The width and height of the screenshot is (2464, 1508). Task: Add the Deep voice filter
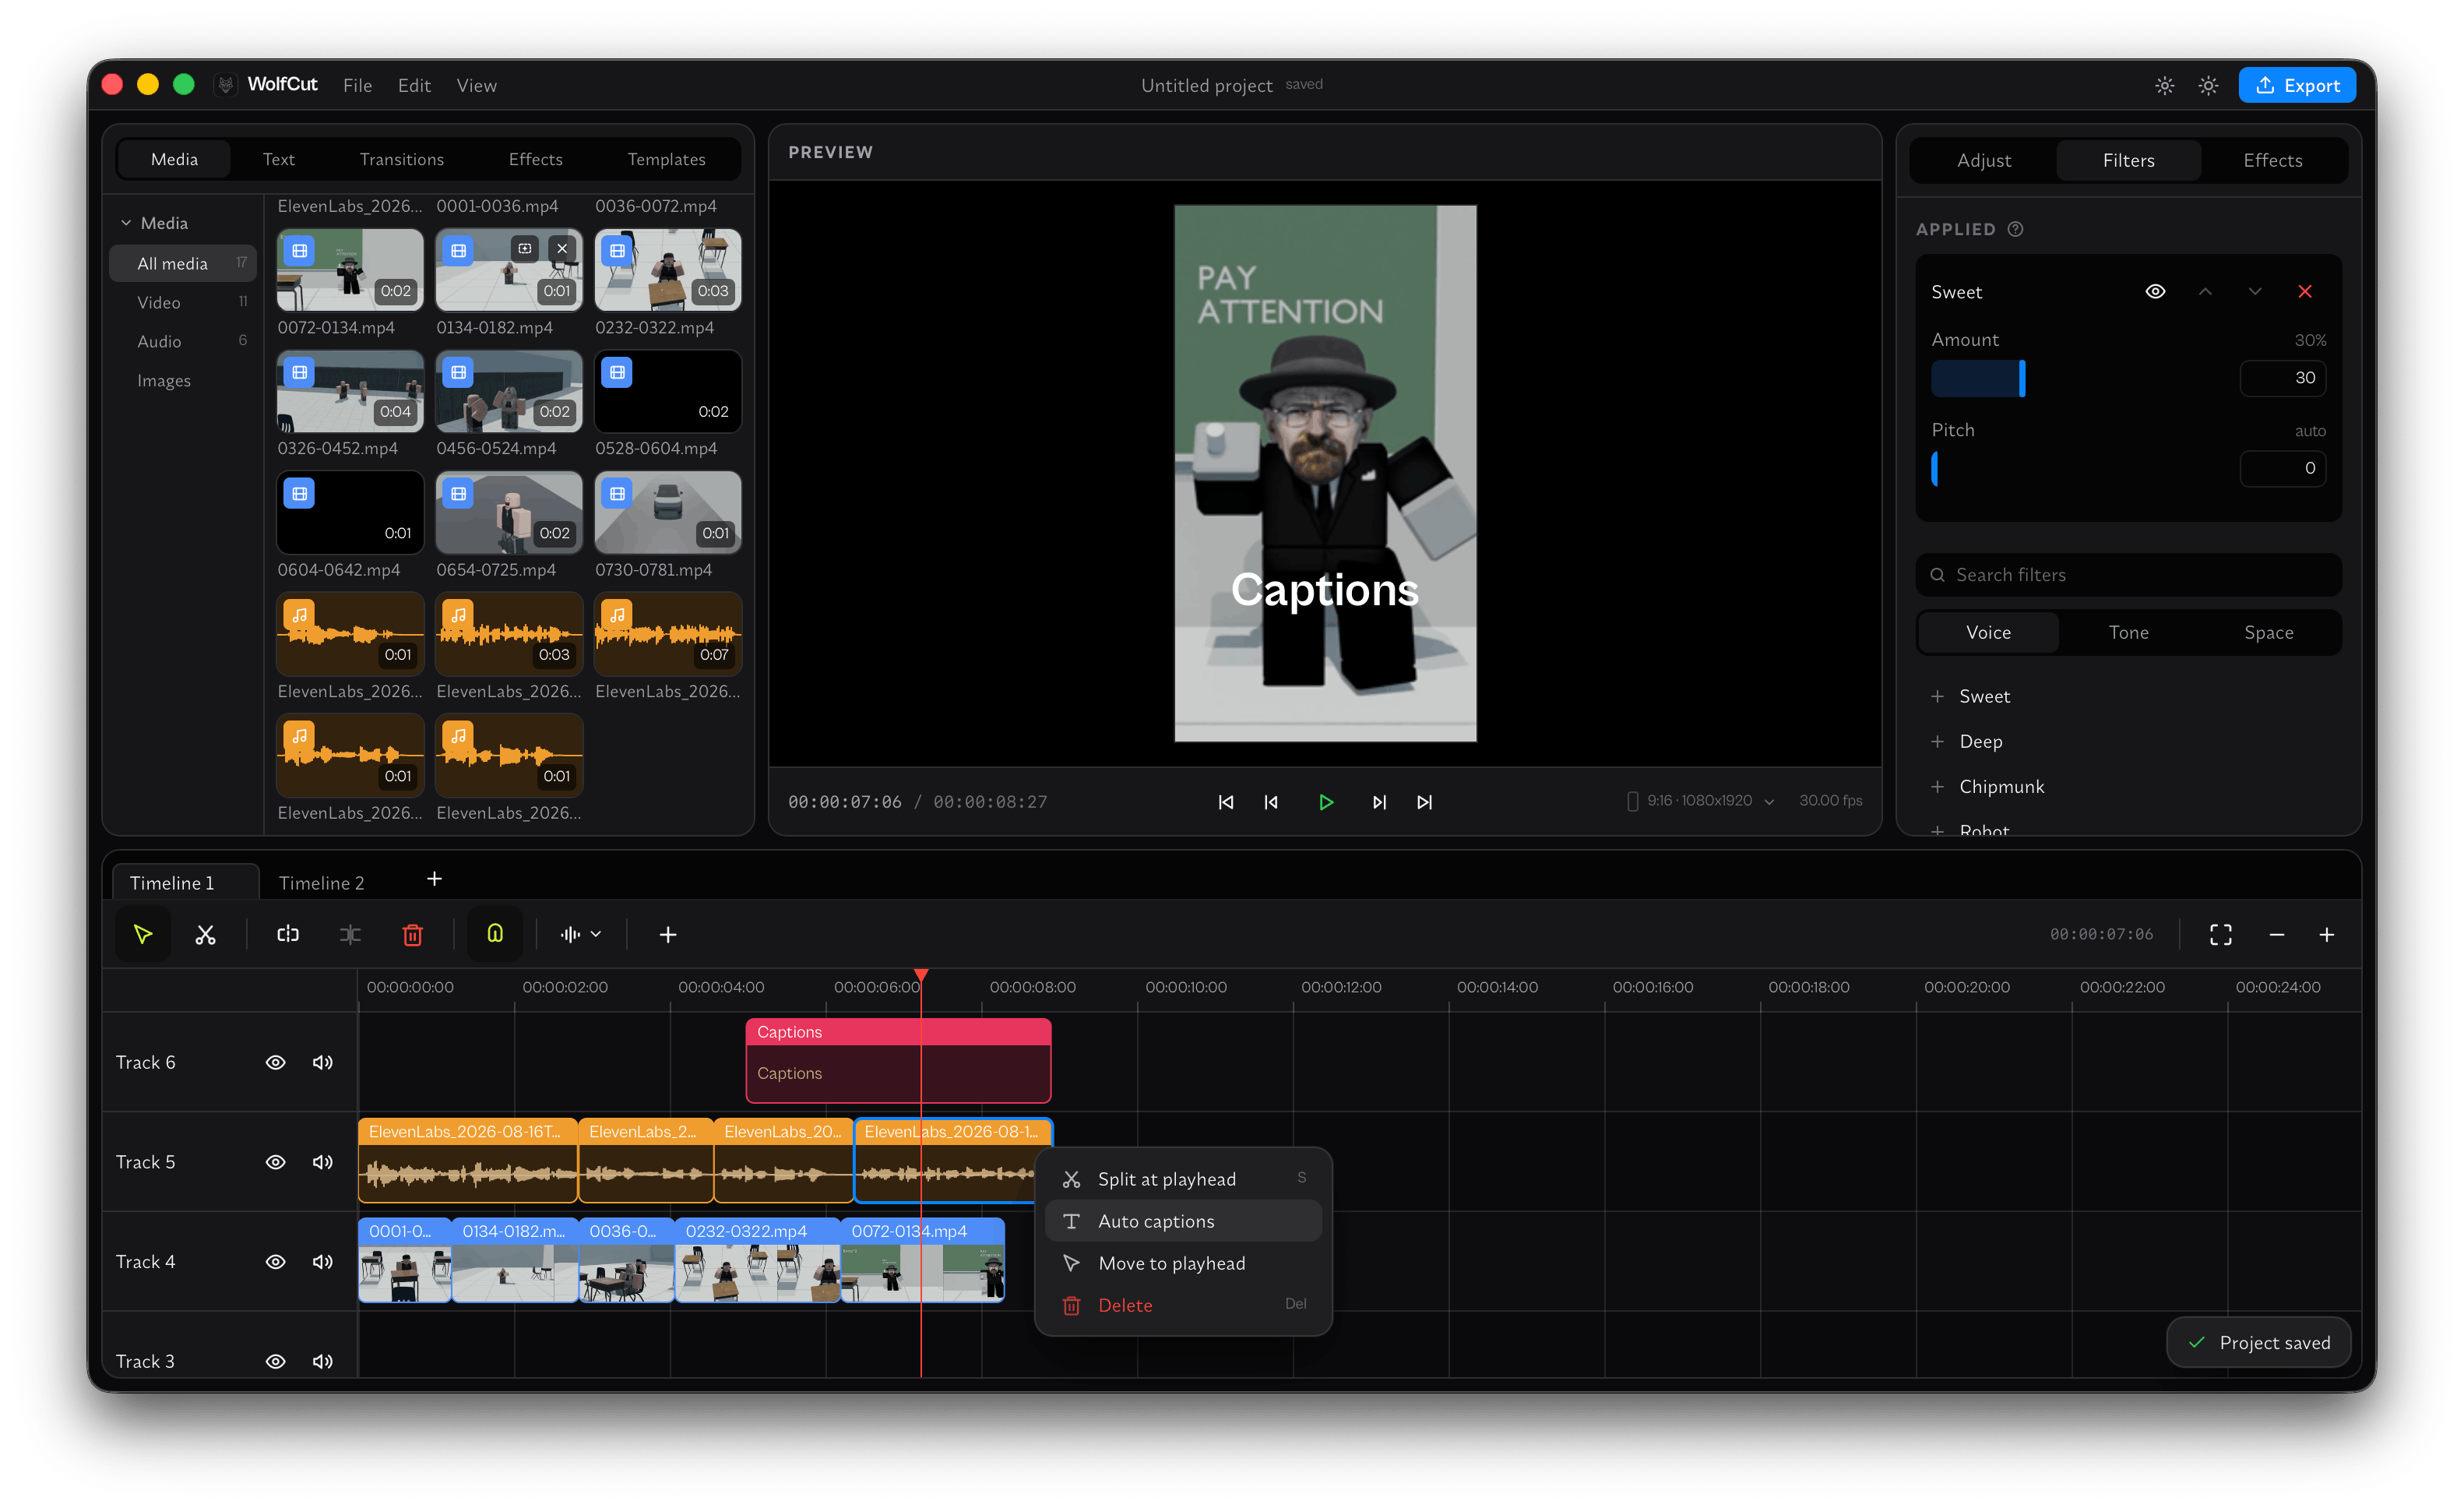point(1967,741)
